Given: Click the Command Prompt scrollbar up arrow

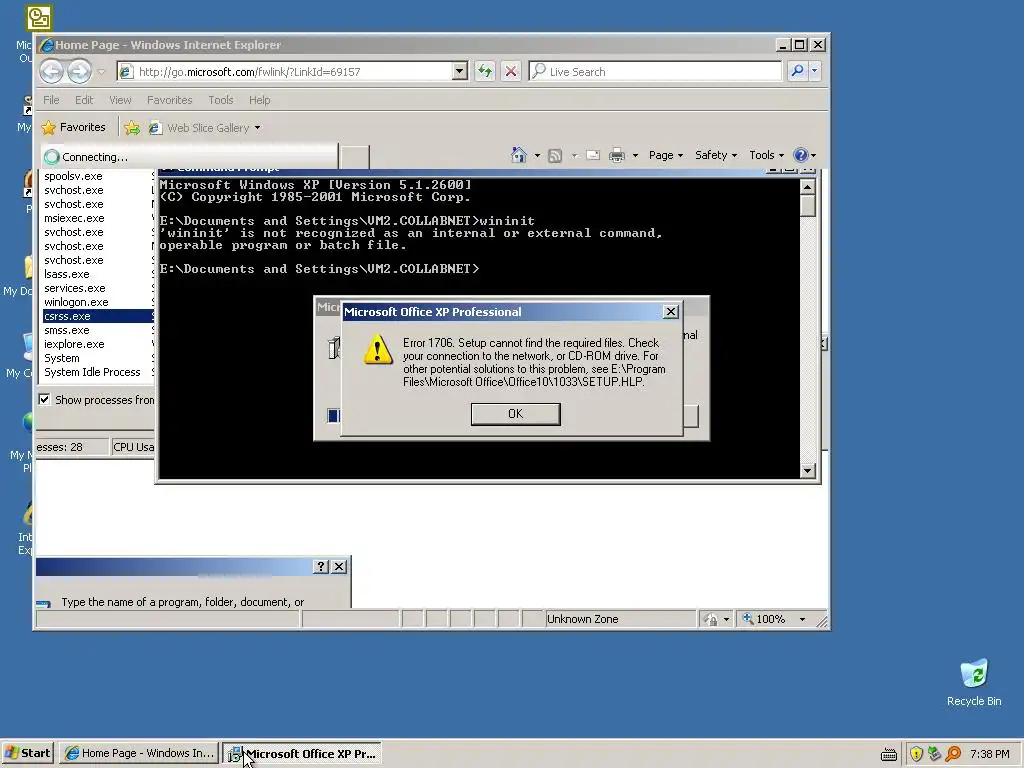Looking at the screenshot, I should click(807, 187).
